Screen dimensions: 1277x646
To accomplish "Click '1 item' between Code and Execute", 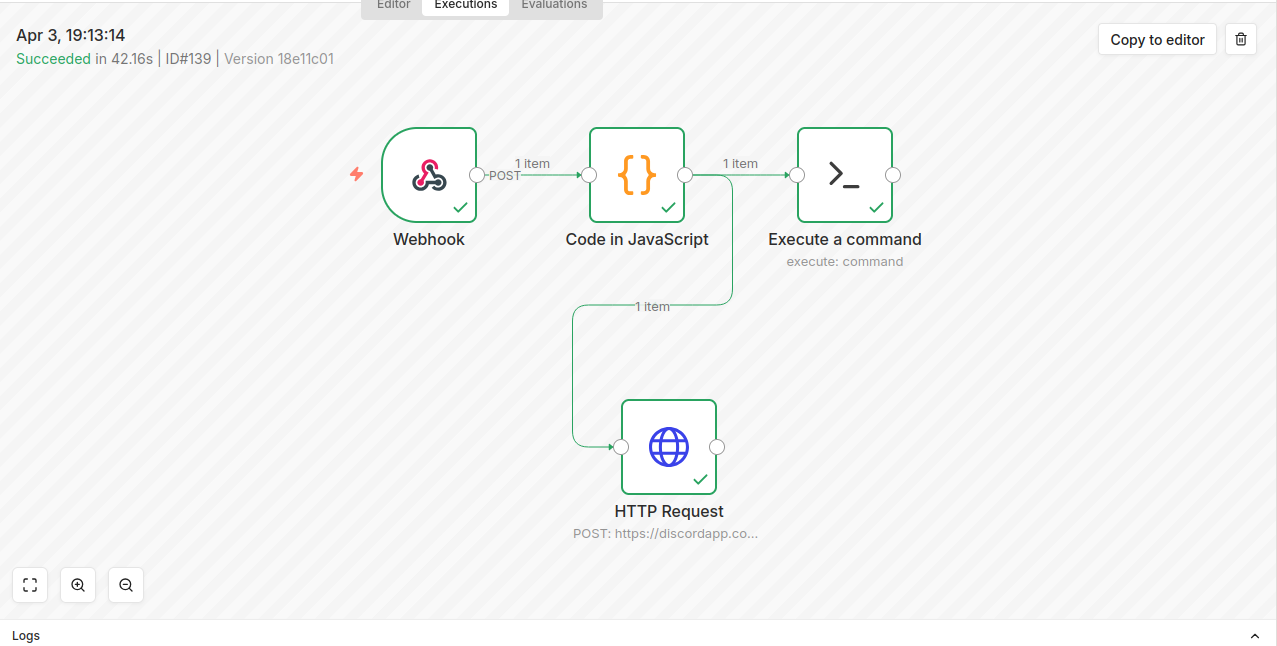I will (x=740, y=163).
